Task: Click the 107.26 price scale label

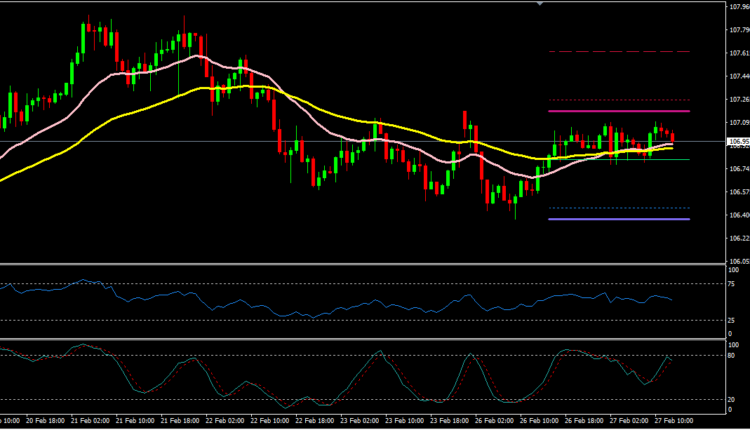Action: pos(738,99)
